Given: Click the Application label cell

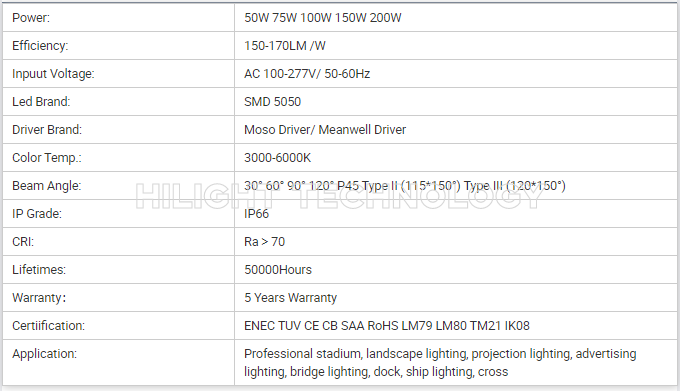Looking at the screenshot, I should 118,362.
